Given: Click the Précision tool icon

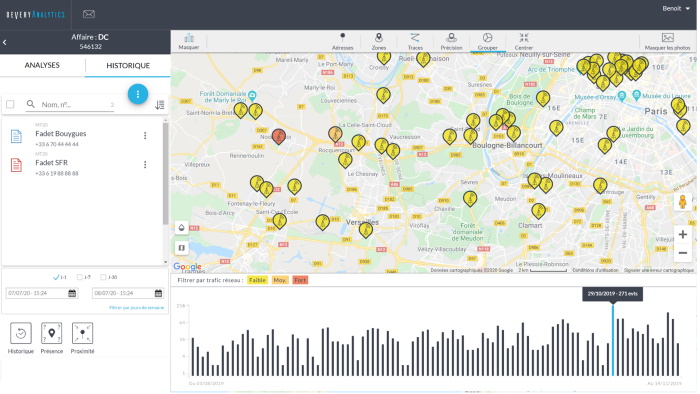Looking at the screenshot, I should tap(451, 37).
